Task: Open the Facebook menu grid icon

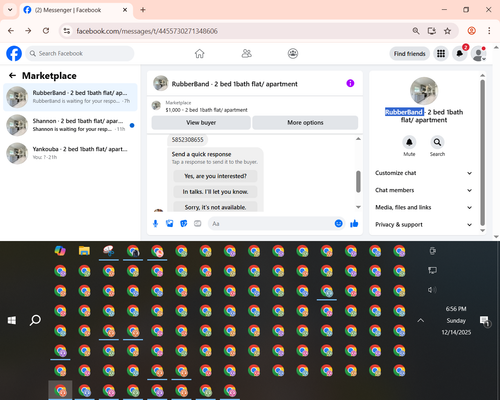Action: click(x=441, y=54)
